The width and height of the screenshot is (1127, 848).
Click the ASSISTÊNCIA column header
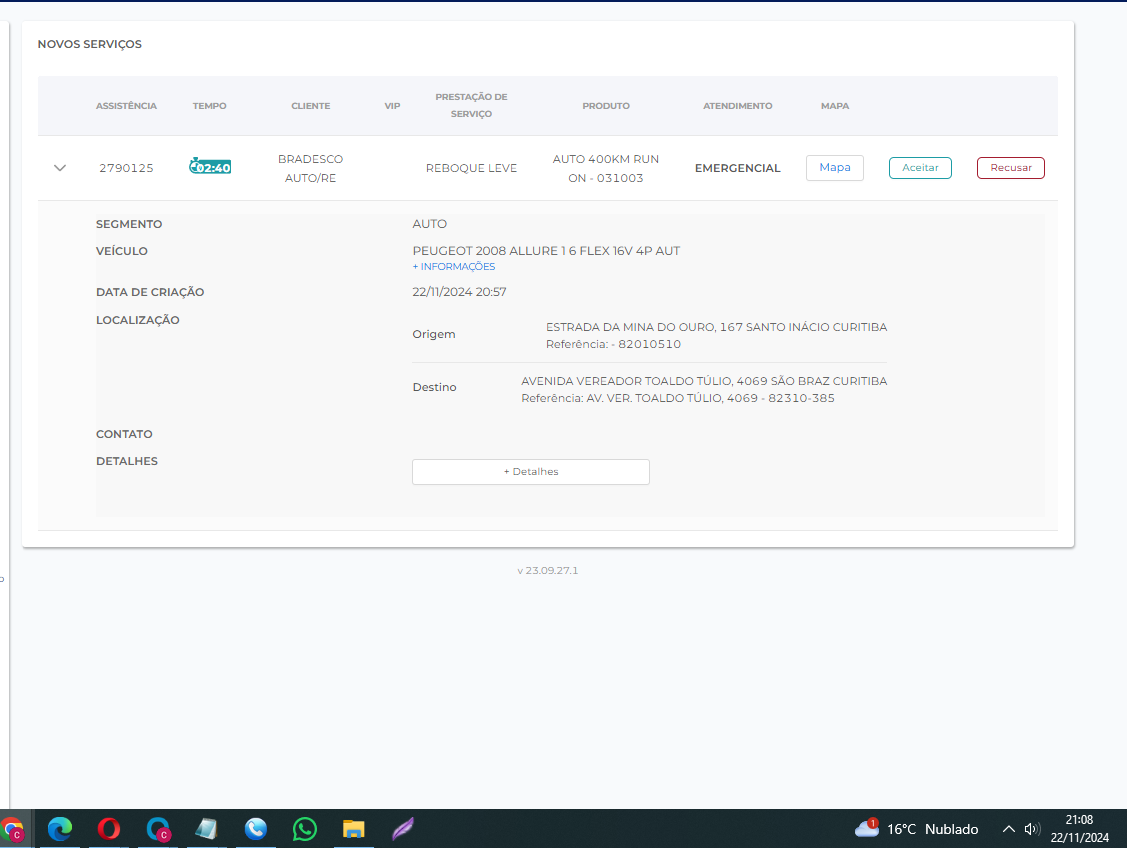pos(126,106)
